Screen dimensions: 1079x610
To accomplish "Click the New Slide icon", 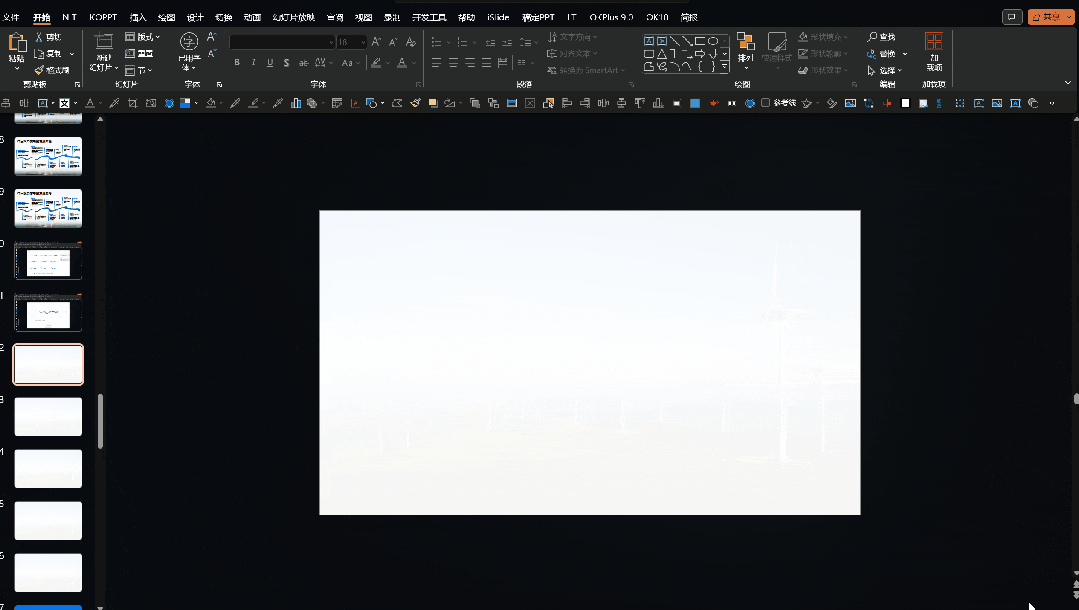I will tap(103, 41).
